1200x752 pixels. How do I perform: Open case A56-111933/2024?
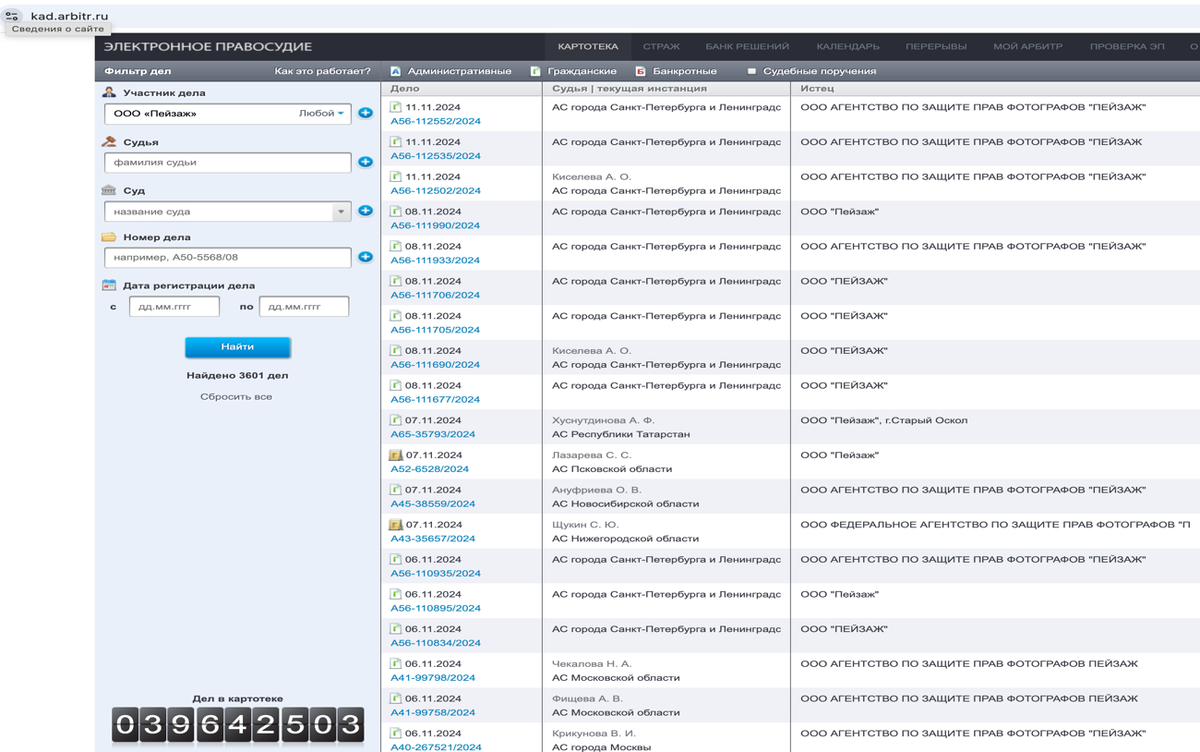point(435,260)
